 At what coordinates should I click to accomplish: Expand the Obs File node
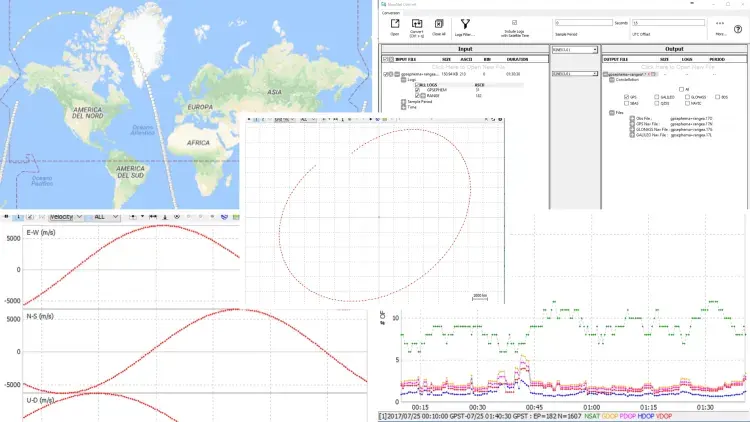(x=632, y=118)
